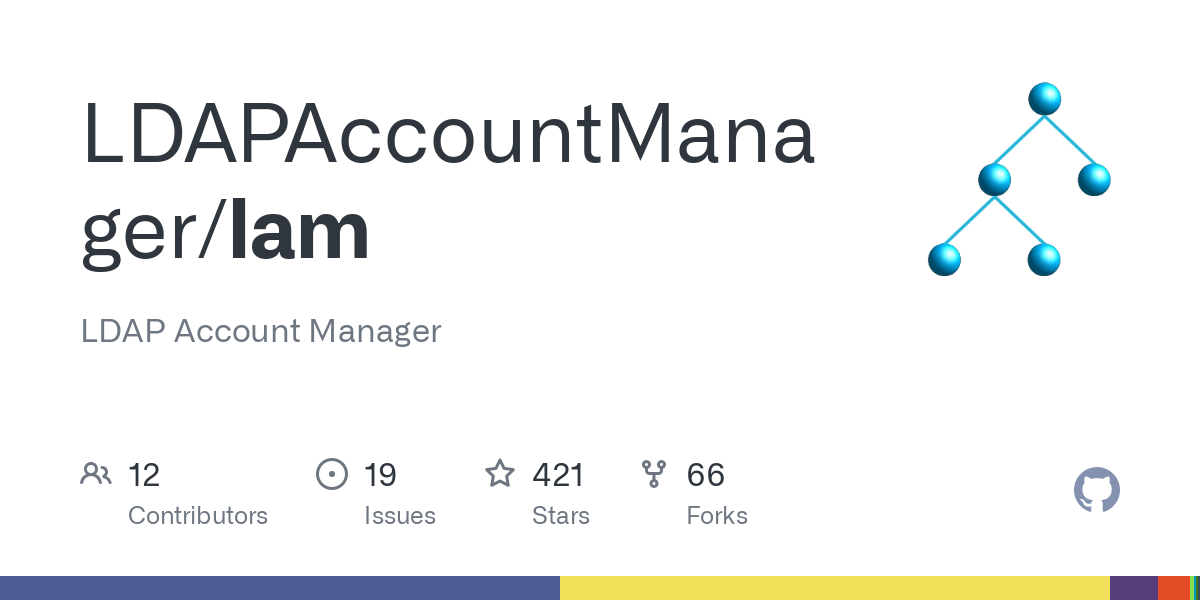This screenshot has height=600, width=1200.
Task: Click the blue segment of the language bar
Action: click(x=280, y=588)
